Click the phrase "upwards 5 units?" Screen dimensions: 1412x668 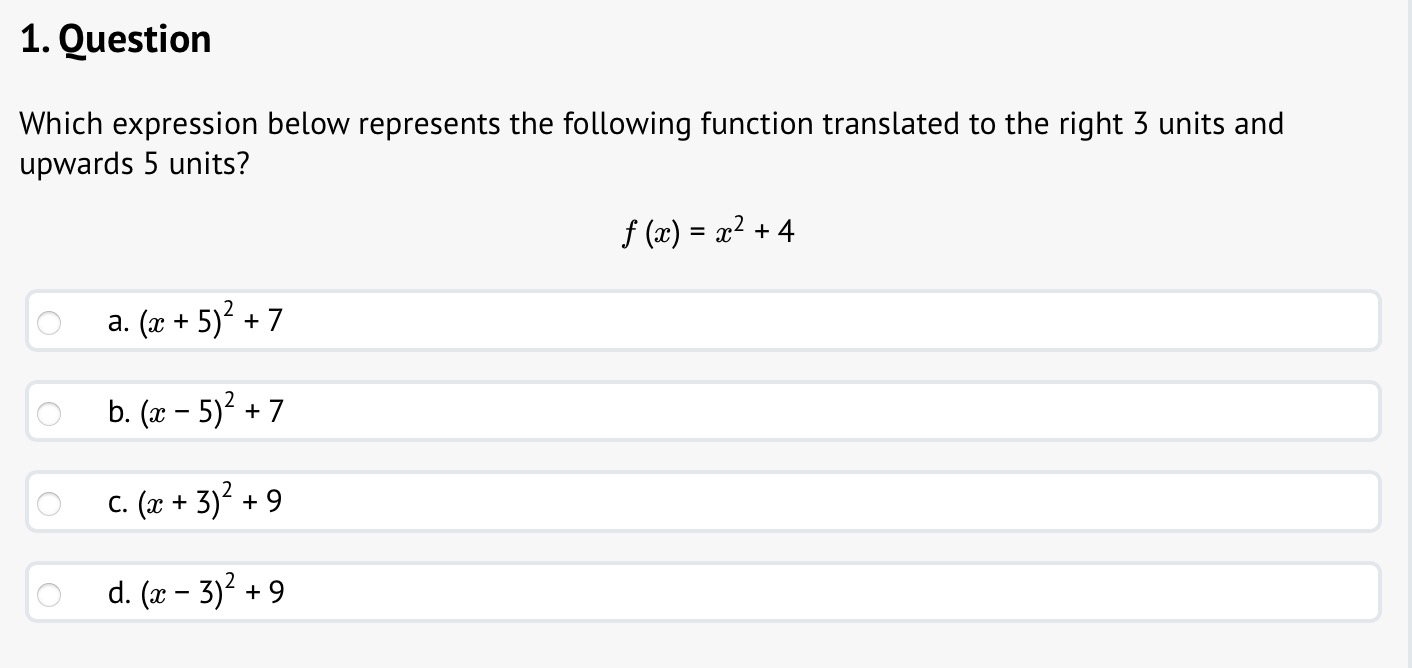tap(135, 165)
